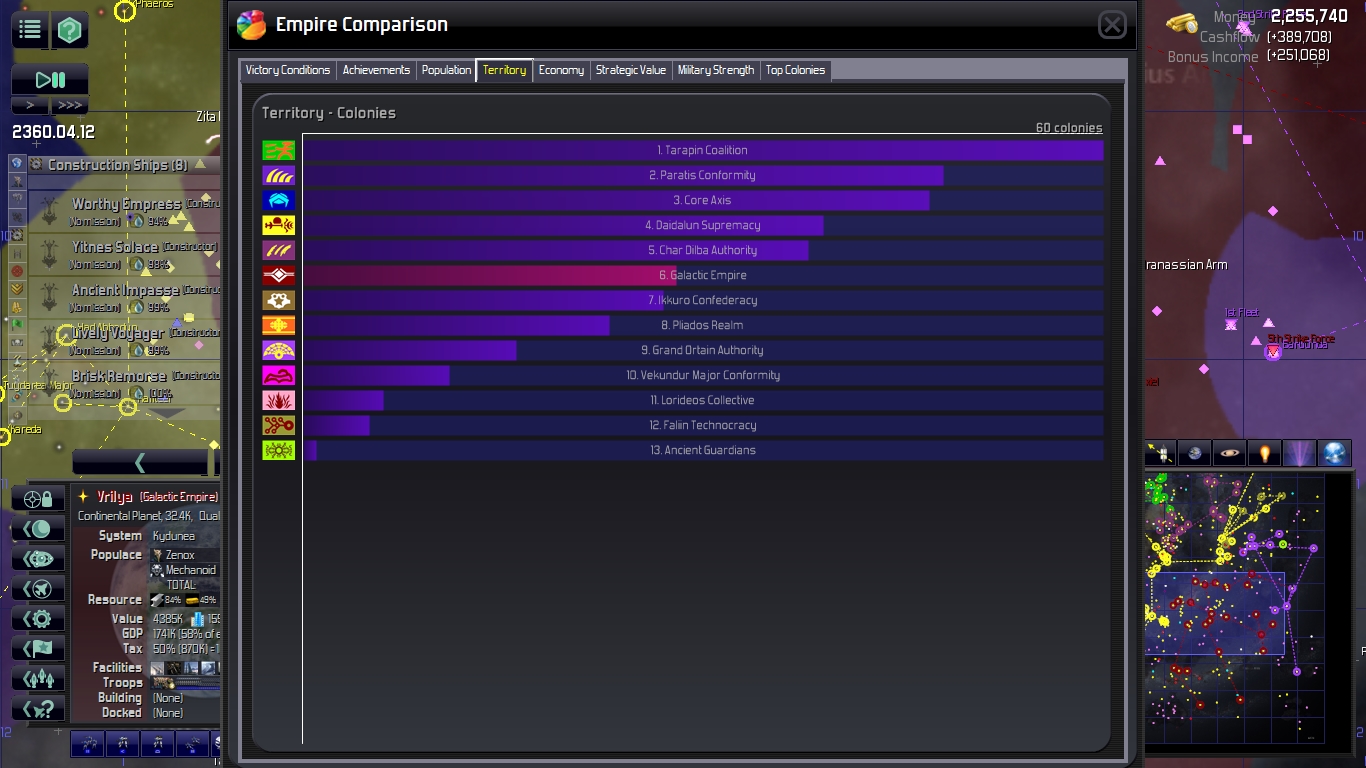The width and height of the screenshot is (1366, 768).
Task: Click the Lorideos Collective flag icon
Action: [279, 400]
